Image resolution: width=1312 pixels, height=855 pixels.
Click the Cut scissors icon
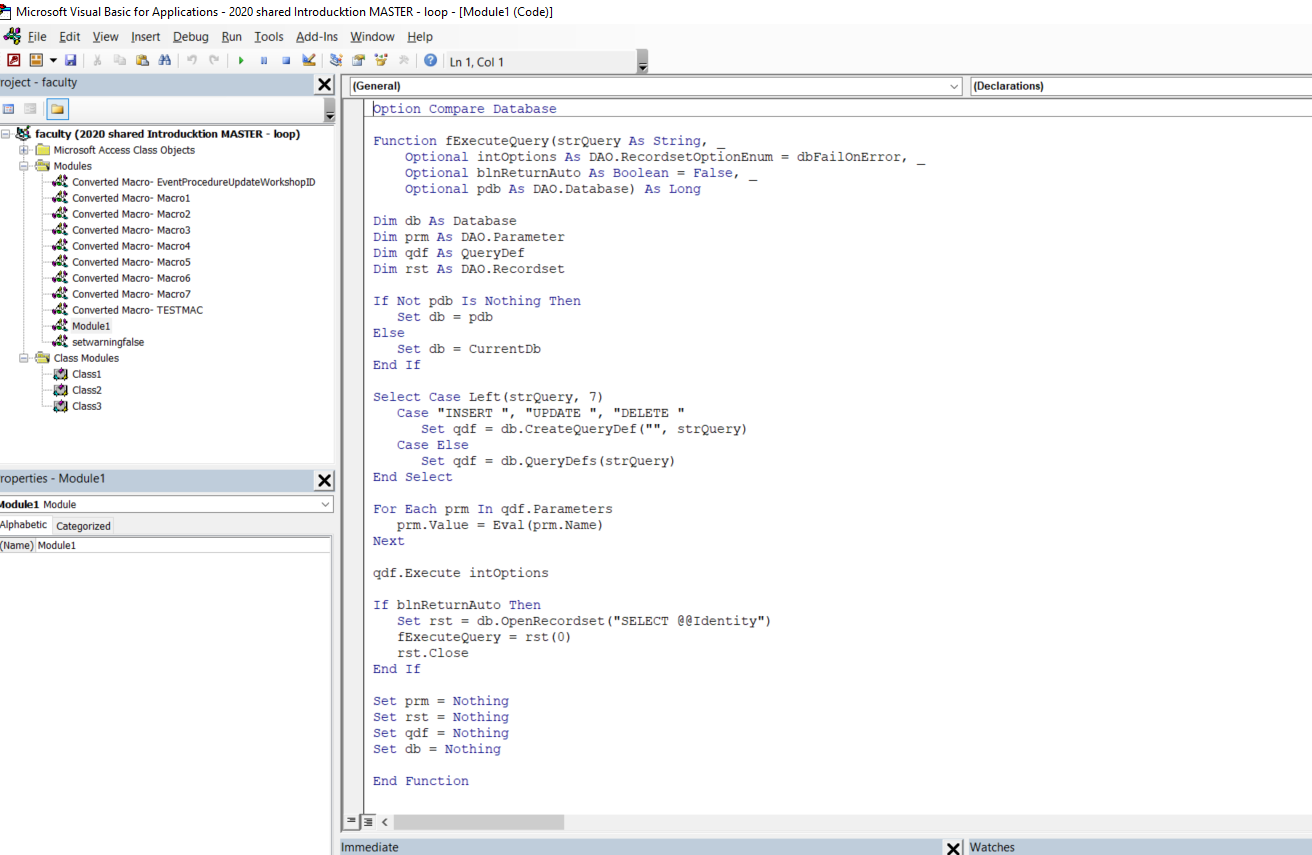(98, 61)
